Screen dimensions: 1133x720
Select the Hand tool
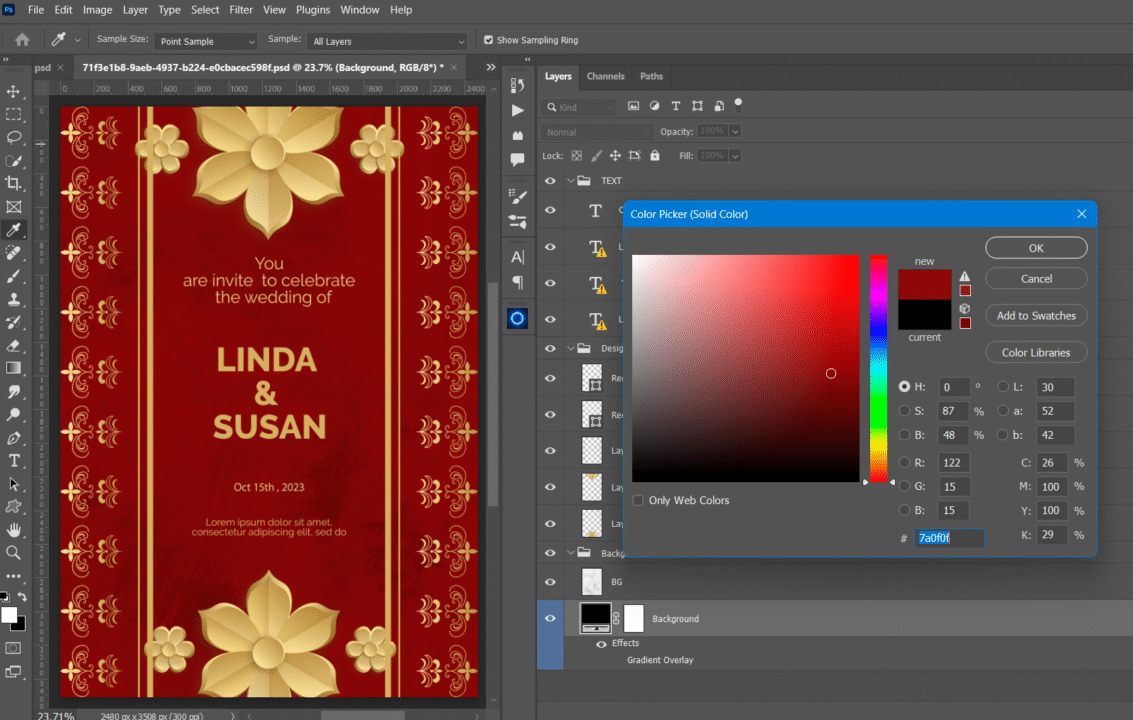click(14, 529)
